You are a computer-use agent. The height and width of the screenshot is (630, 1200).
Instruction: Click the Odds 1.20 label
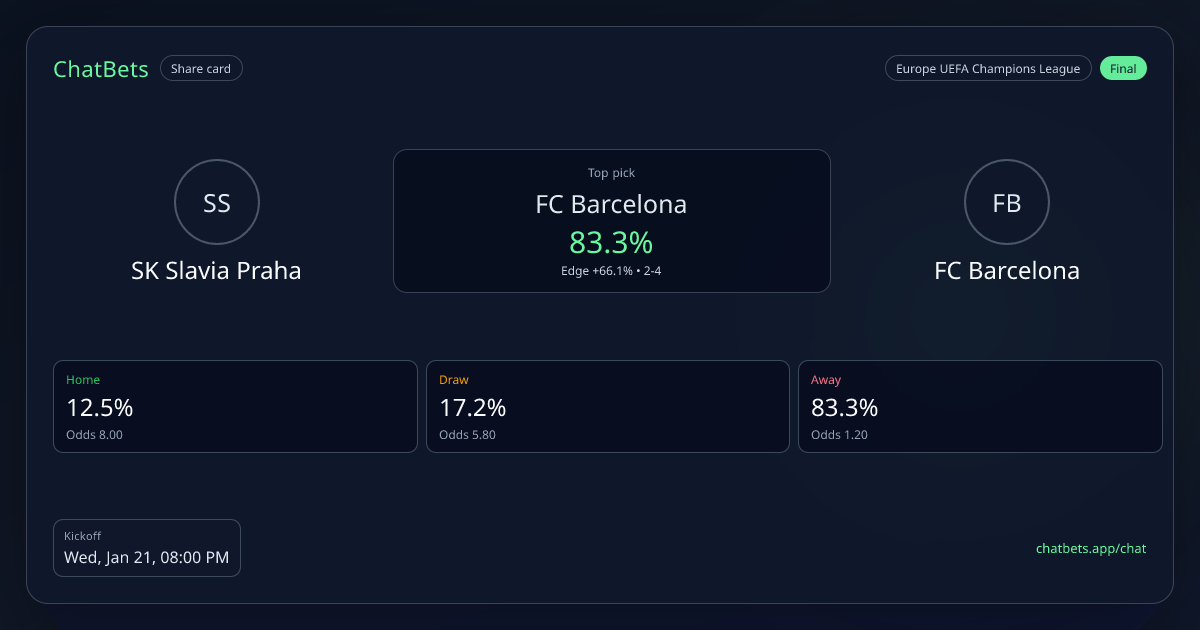tap(839, 435)
